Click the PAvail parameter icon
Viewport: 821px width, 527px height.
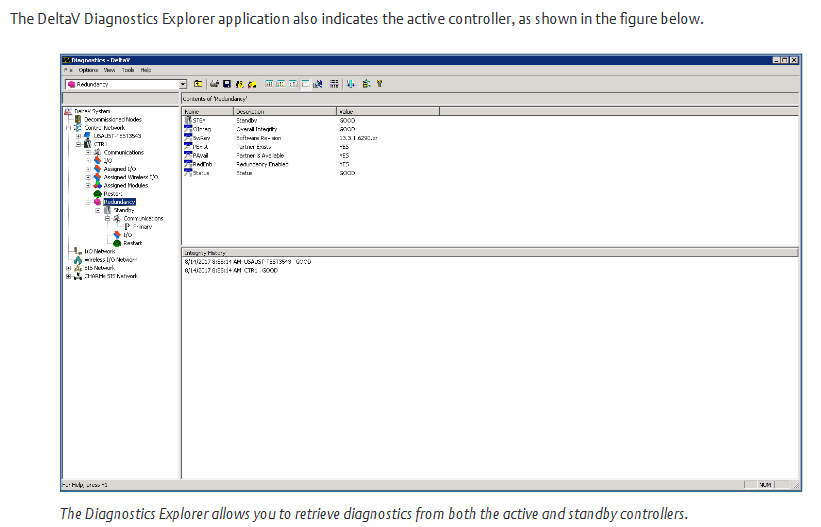pyautogui.click(x=188, y=155)
